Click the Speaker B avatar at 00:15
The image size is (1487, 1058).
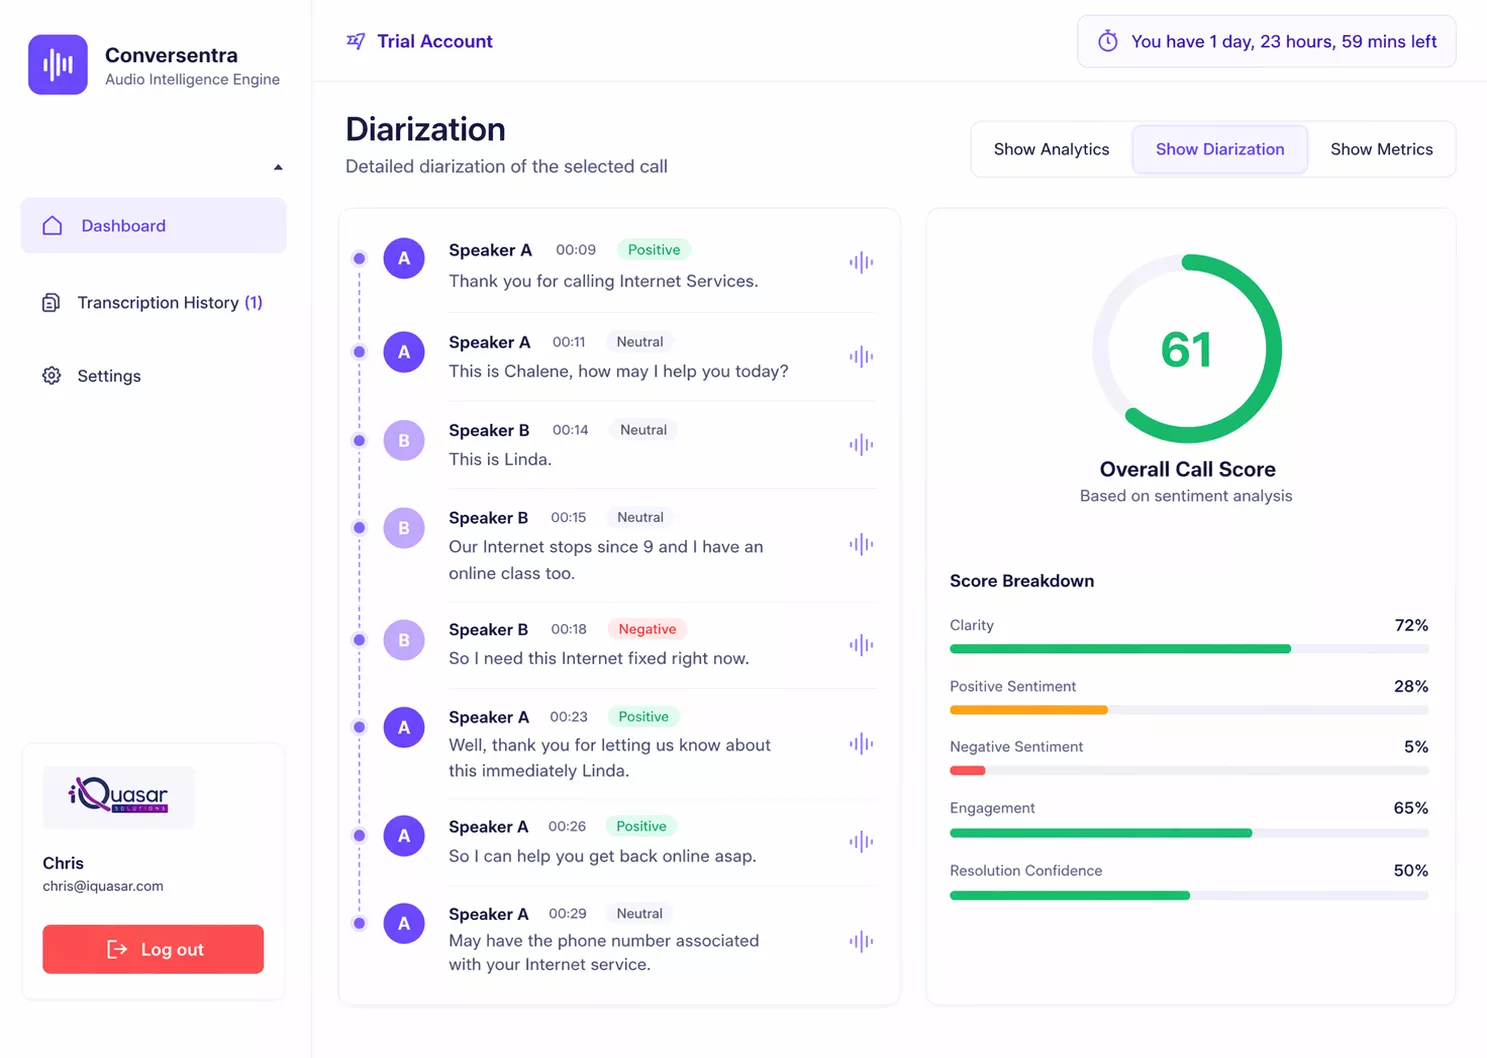click(x=404, y=528)
